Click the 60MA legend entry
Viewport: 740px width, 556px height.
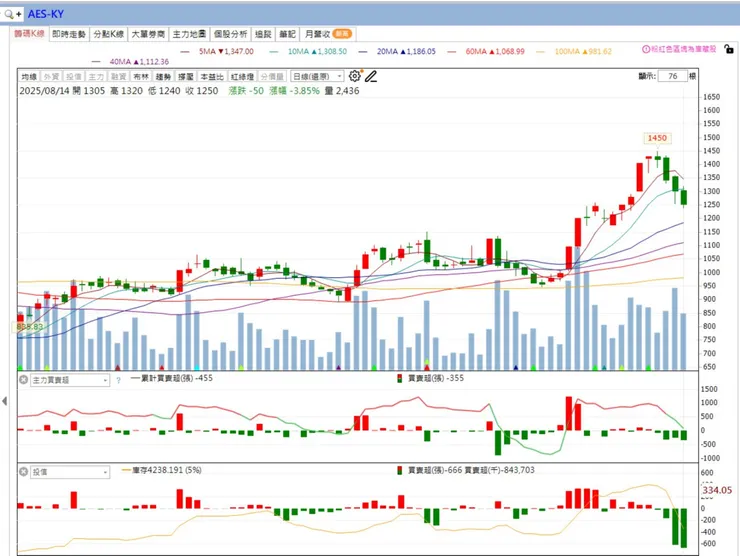pyautogui.click(x=486, y=51)
